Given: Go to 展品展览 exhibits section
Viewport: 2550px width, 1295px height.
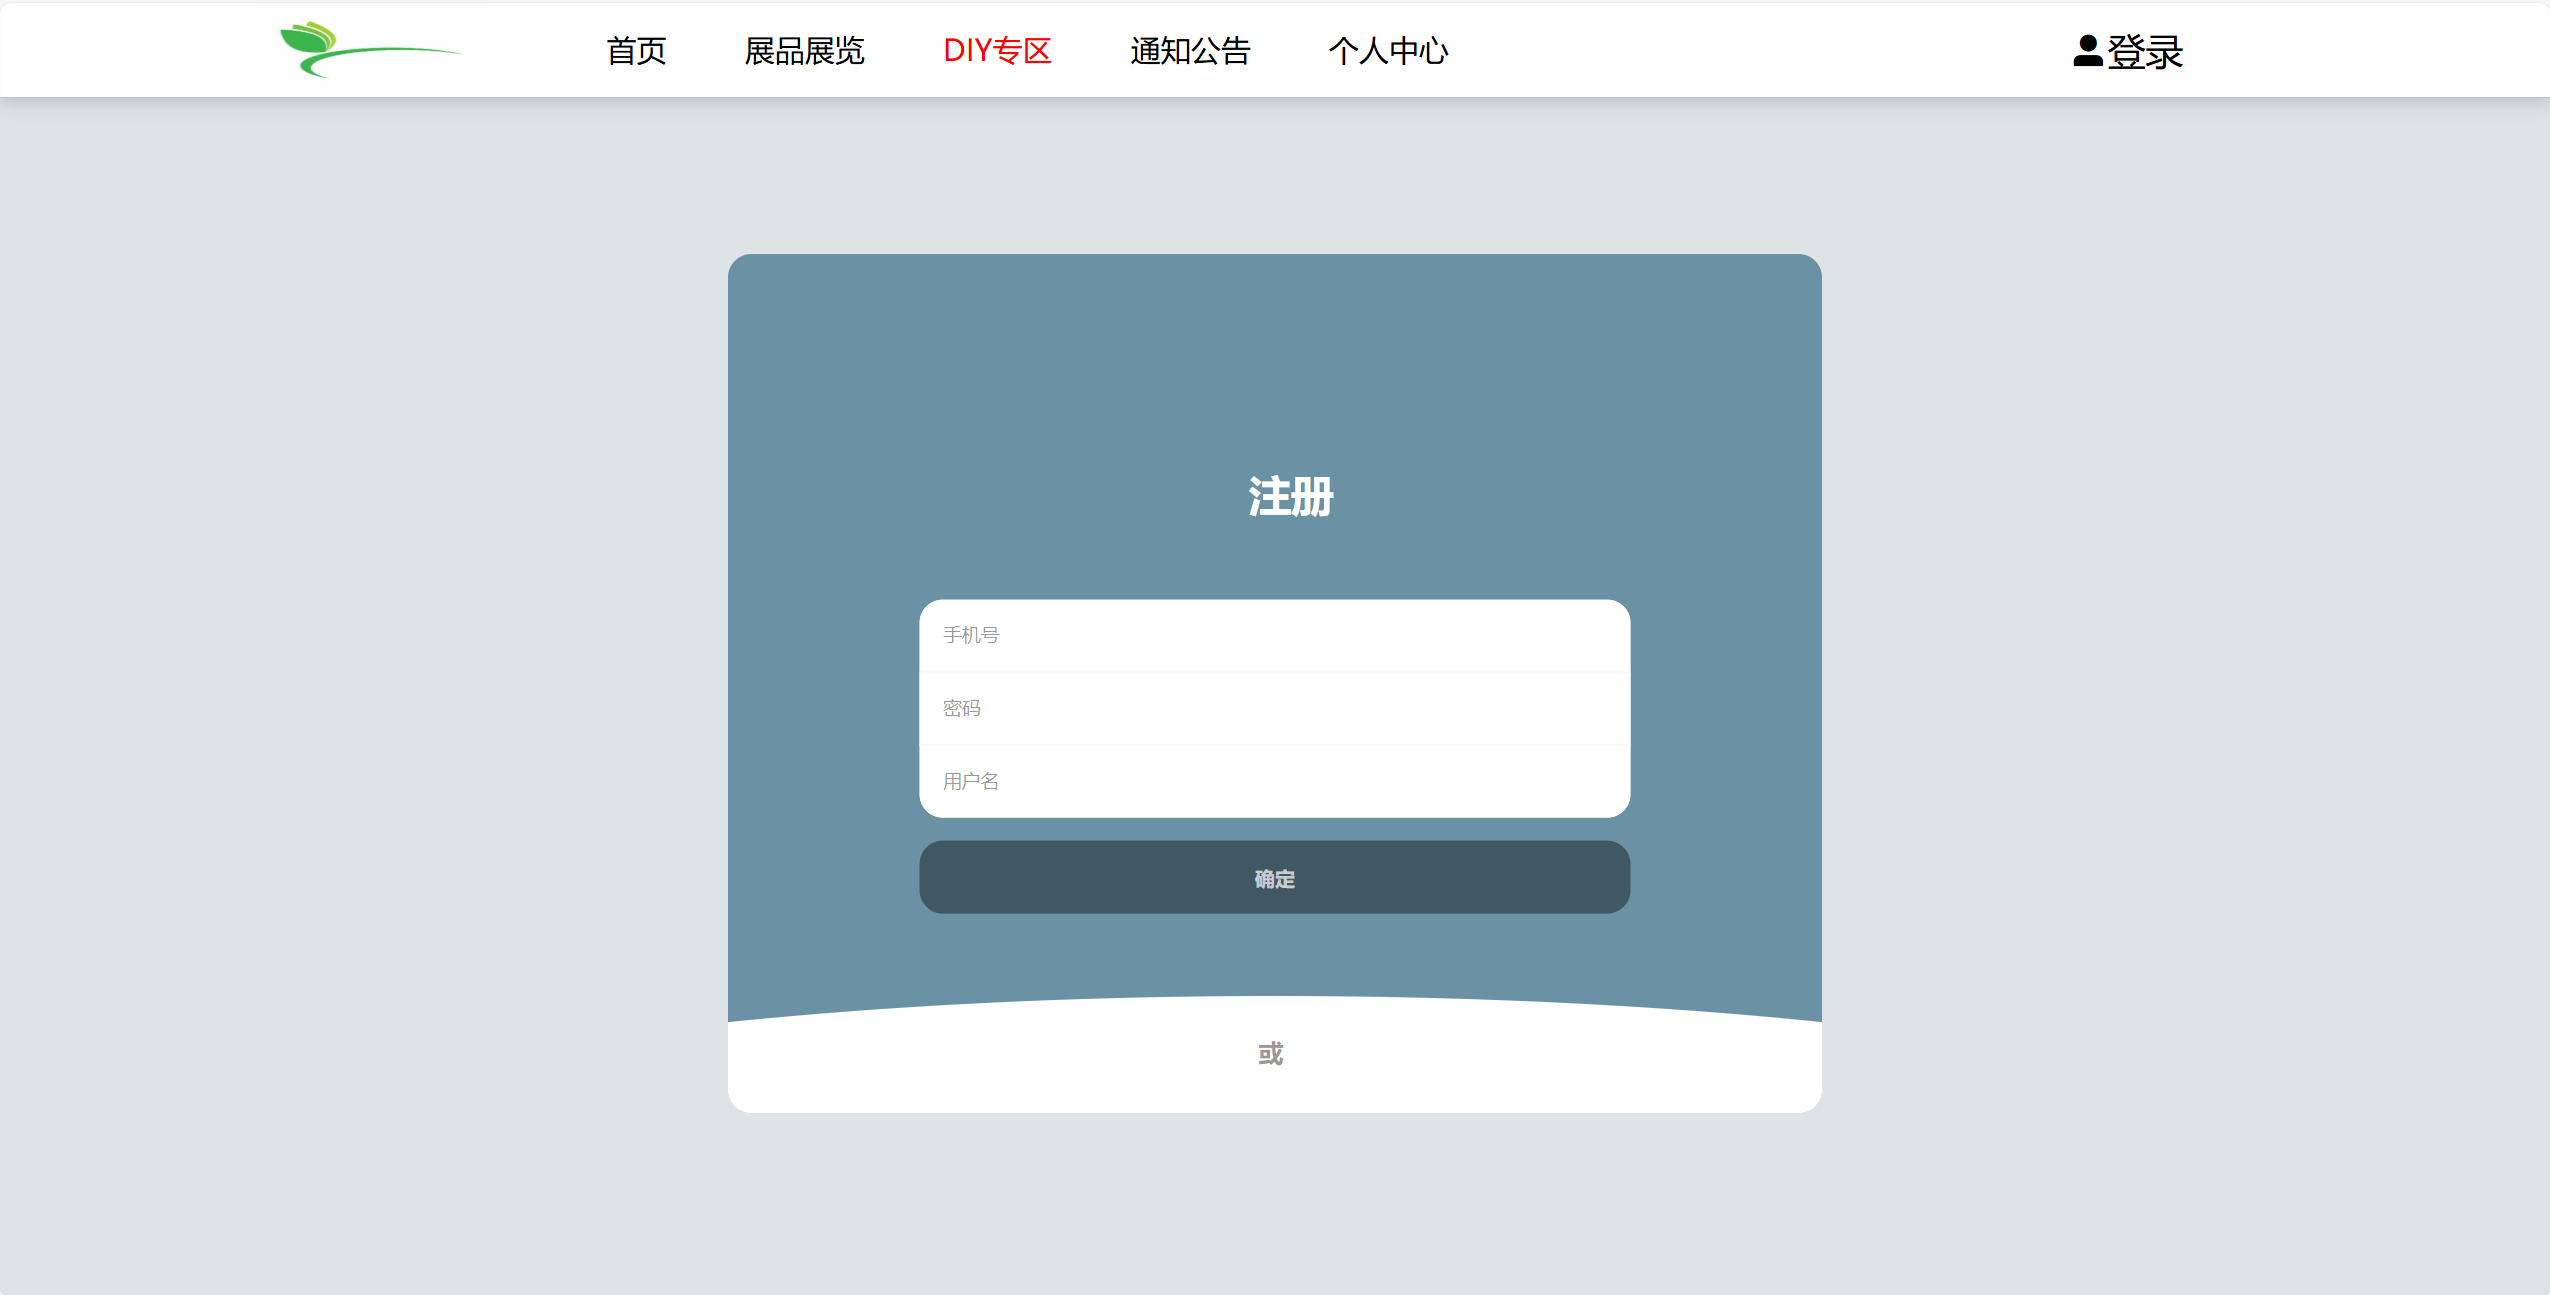Looking at the screenshot, I should coord(804,51).
